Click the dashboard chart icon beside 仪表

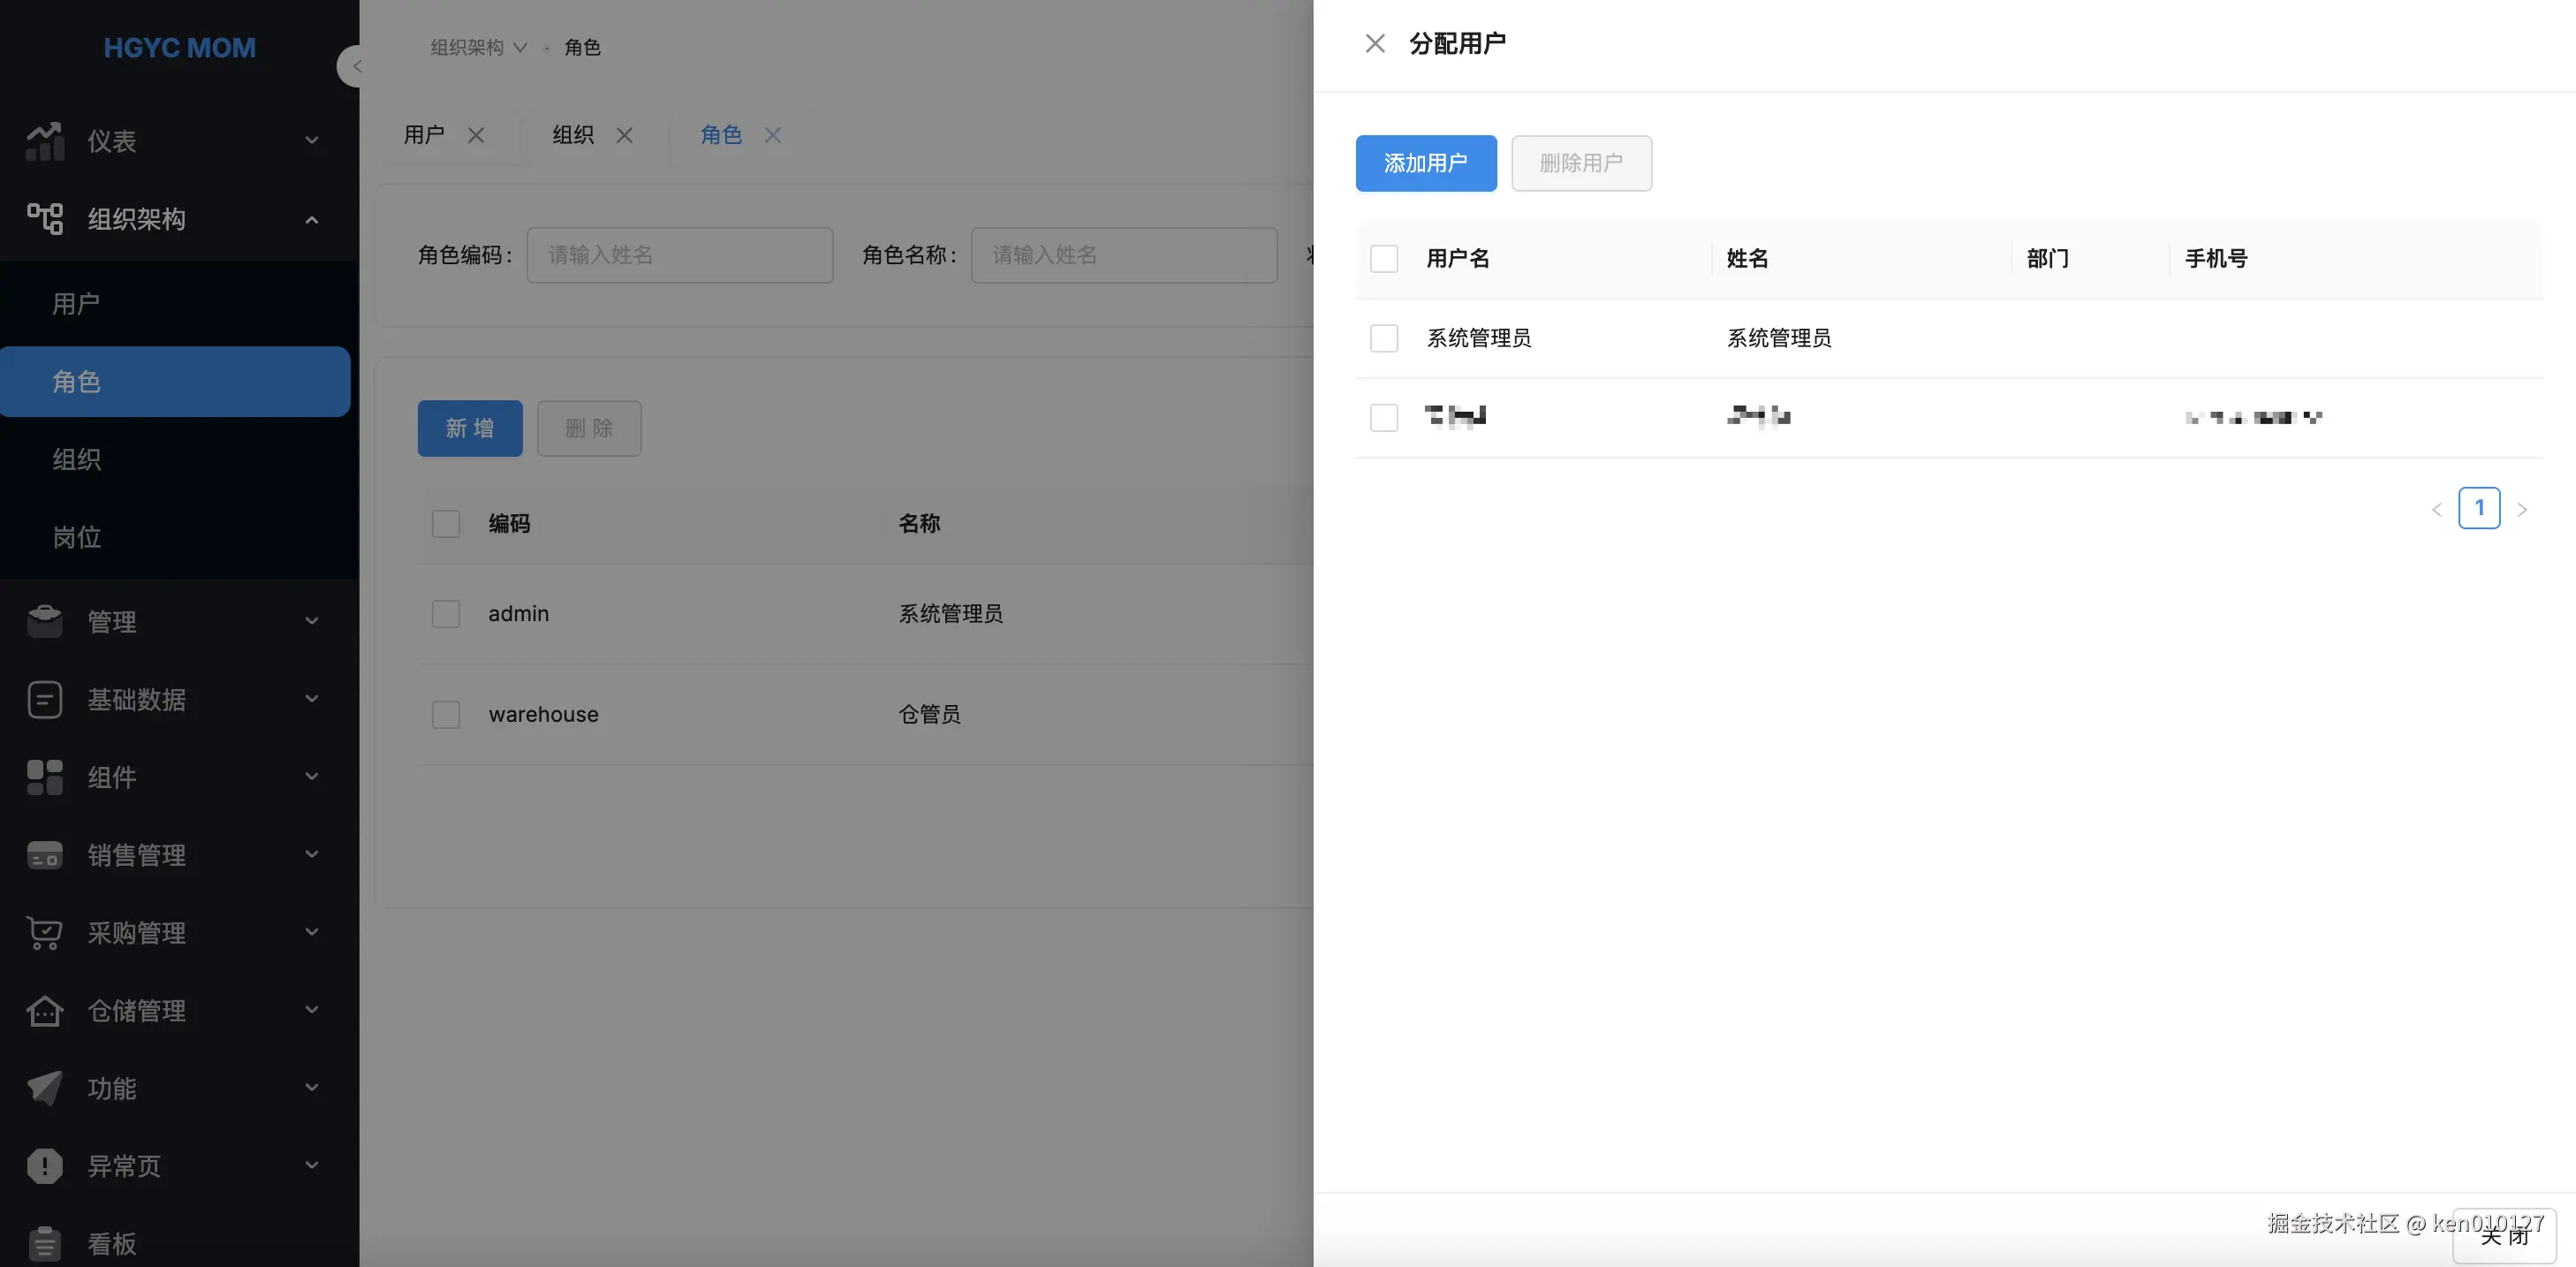pyautogui.click(x=45, y=141)
